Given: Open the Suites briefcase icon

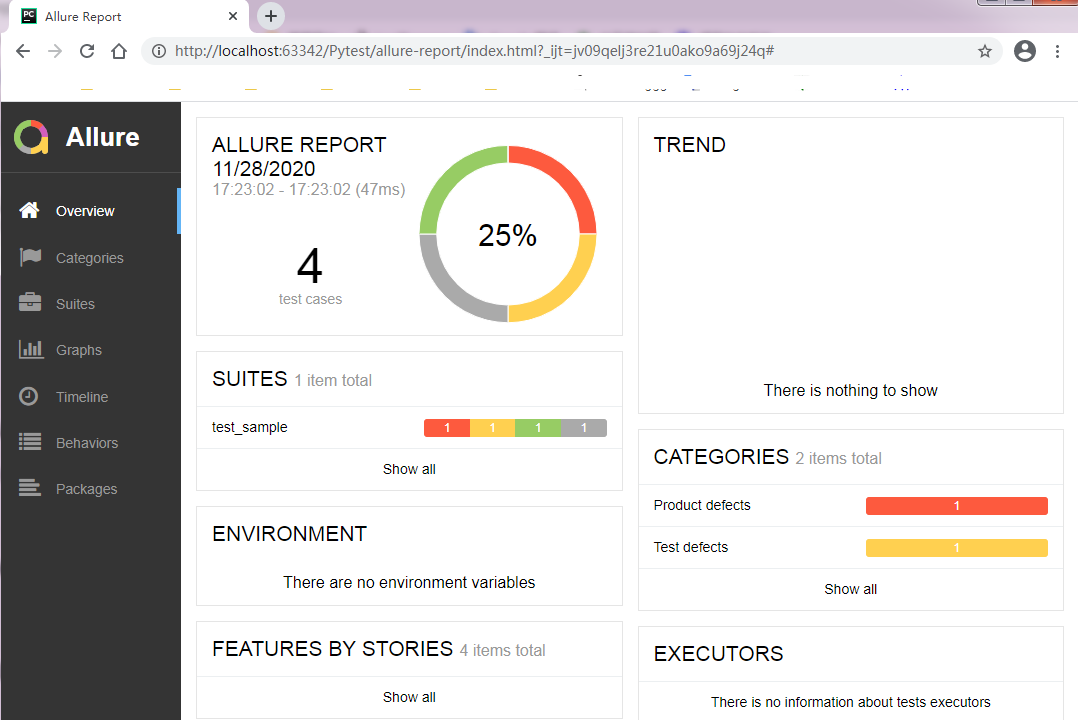Looking at the screenshot, I should (x=30, y=303).
